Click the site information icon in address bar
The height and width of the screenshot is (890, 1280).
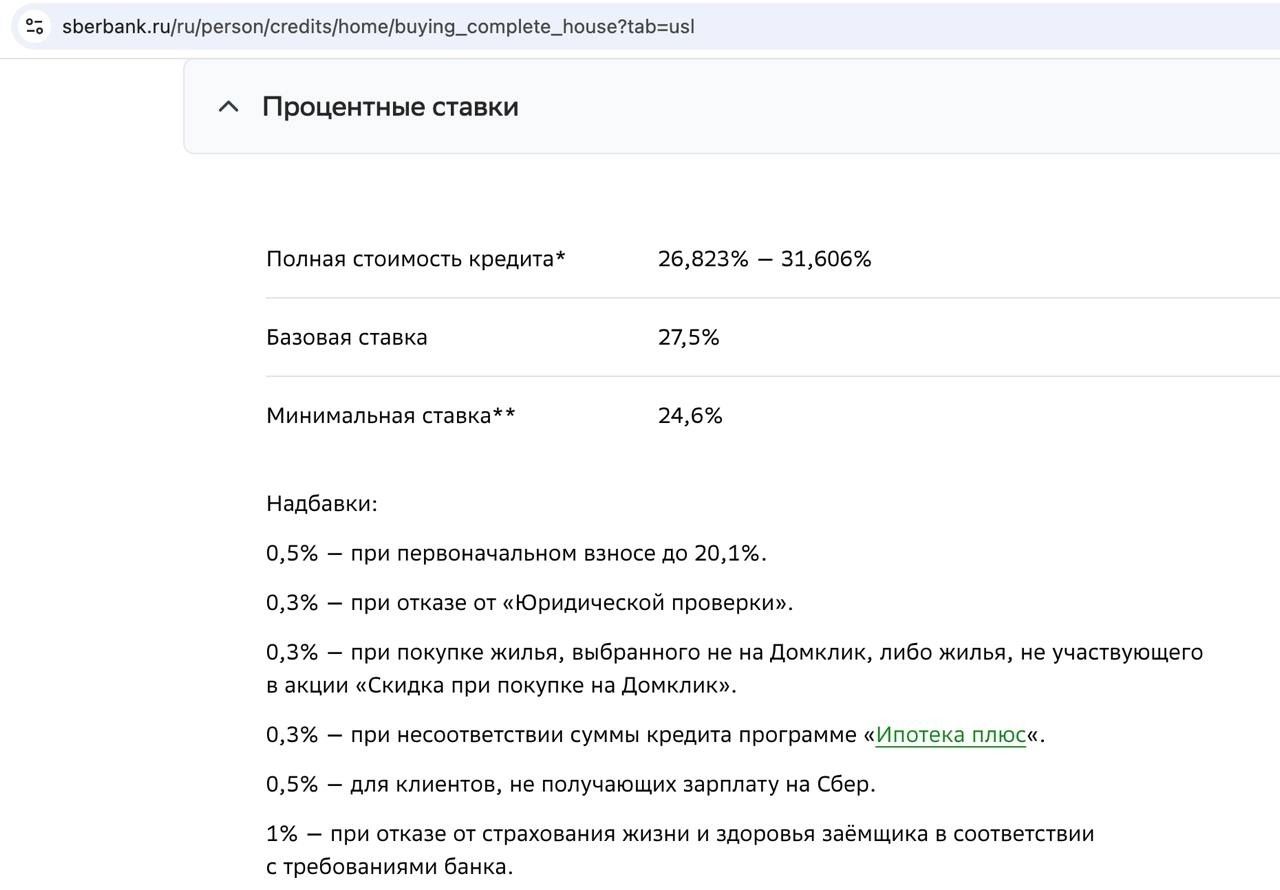coord(34,26)
